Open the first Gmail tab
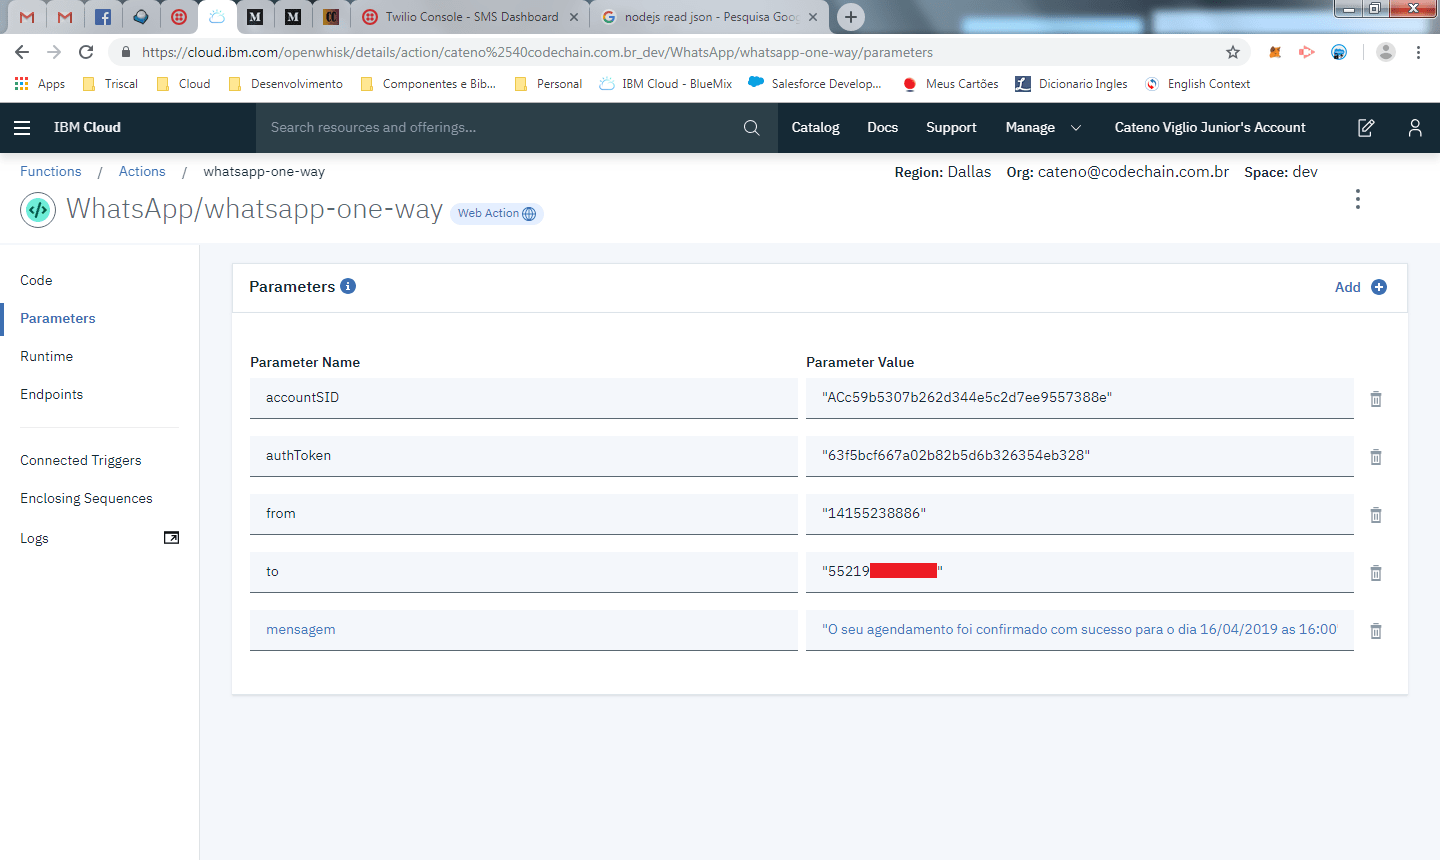Screen dimensions: 1440x860 click(x=27, y=17)
